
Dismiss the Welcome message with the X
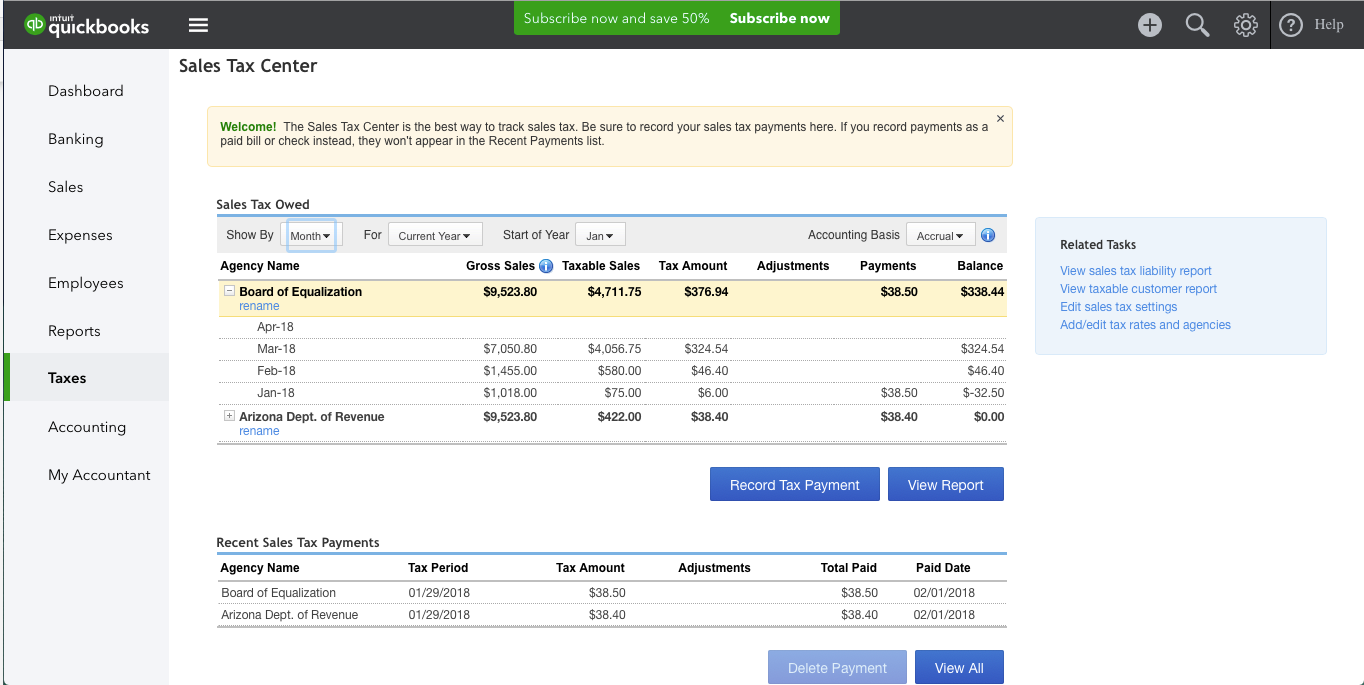[x=1000, y=117]
